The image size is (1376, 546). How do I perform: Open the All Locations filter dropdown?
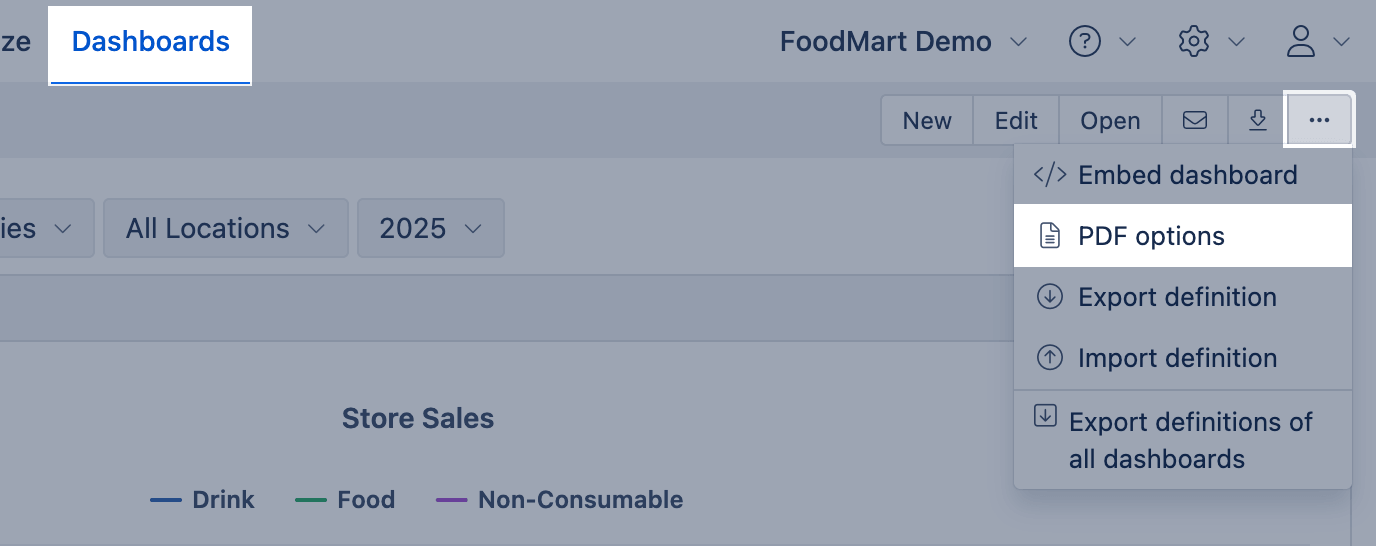click(226, 228)
